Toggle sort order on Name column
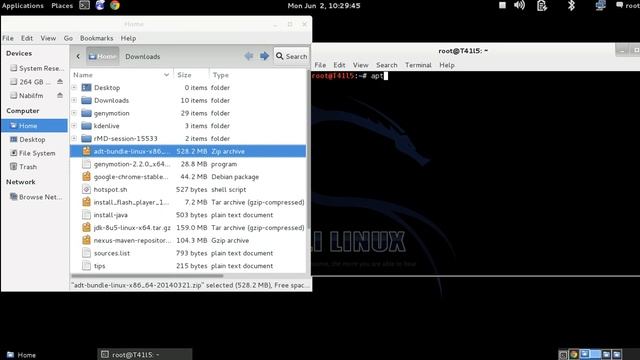The image size is (640, 360). [122, 75]
